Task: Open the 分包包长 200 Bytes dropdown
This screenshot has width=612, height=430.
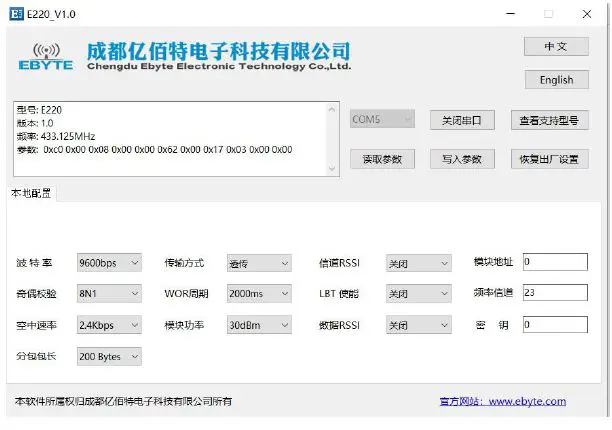Action: coord(109,356)
